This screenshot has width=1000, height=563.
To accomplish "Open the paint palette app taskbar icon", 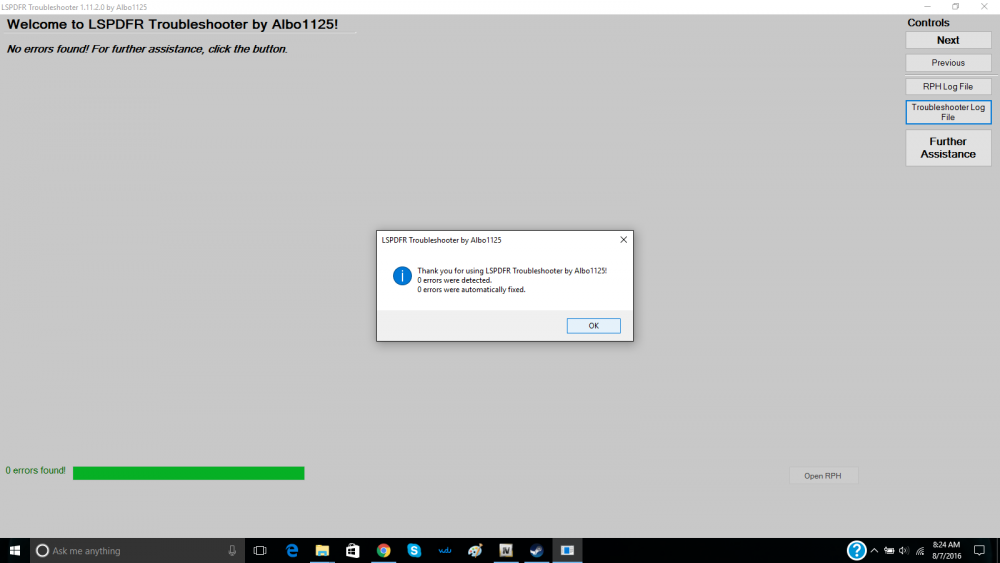I will [x=475, y=550].
